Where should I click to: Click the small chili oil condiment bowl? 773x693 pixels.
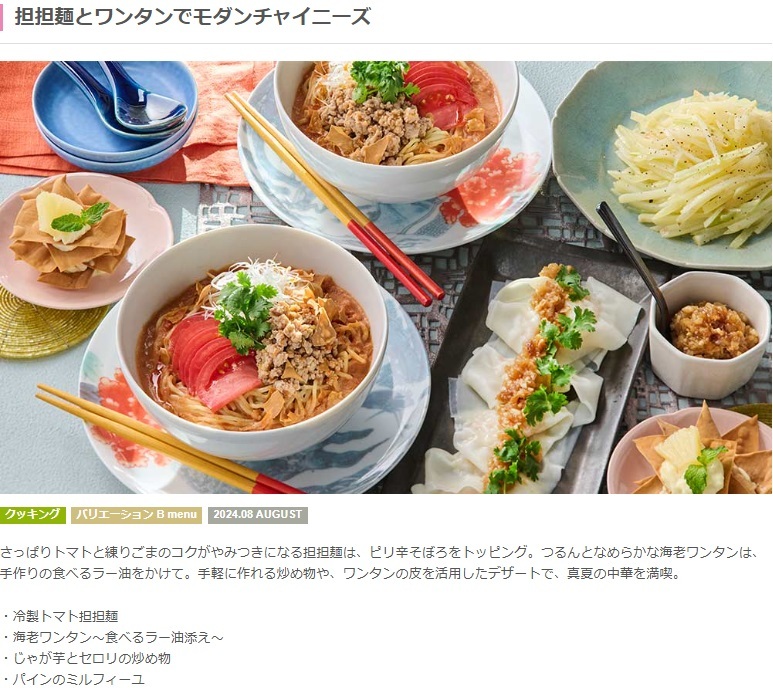tap(709, 334)
